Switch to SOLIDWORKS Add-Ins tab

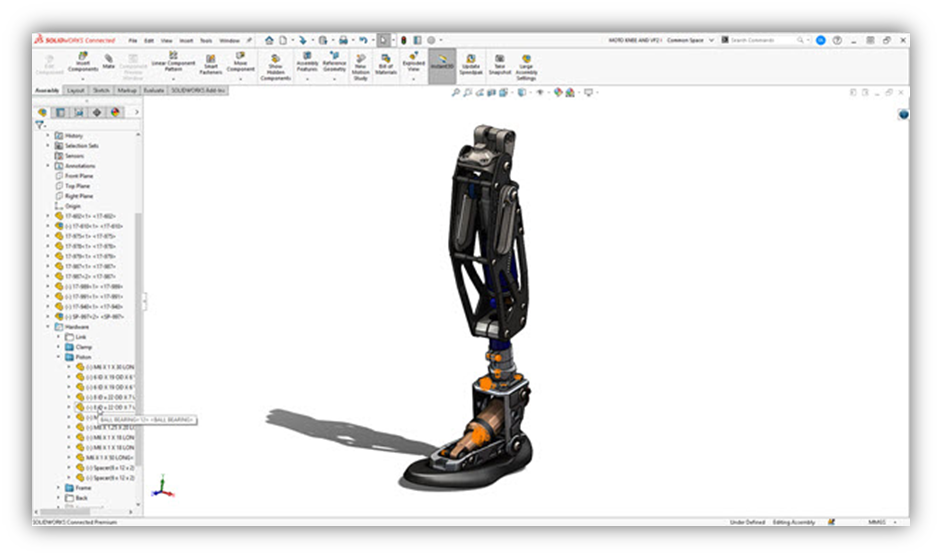click(198, 91)
